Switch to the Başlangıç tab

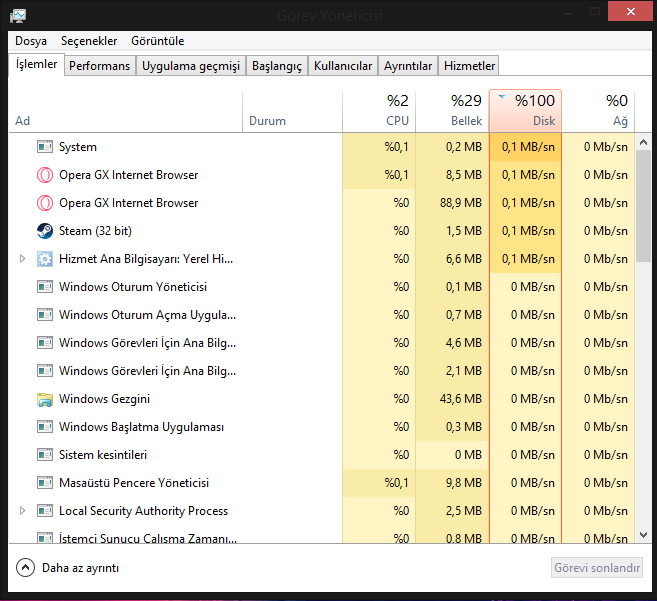[277, 66]
